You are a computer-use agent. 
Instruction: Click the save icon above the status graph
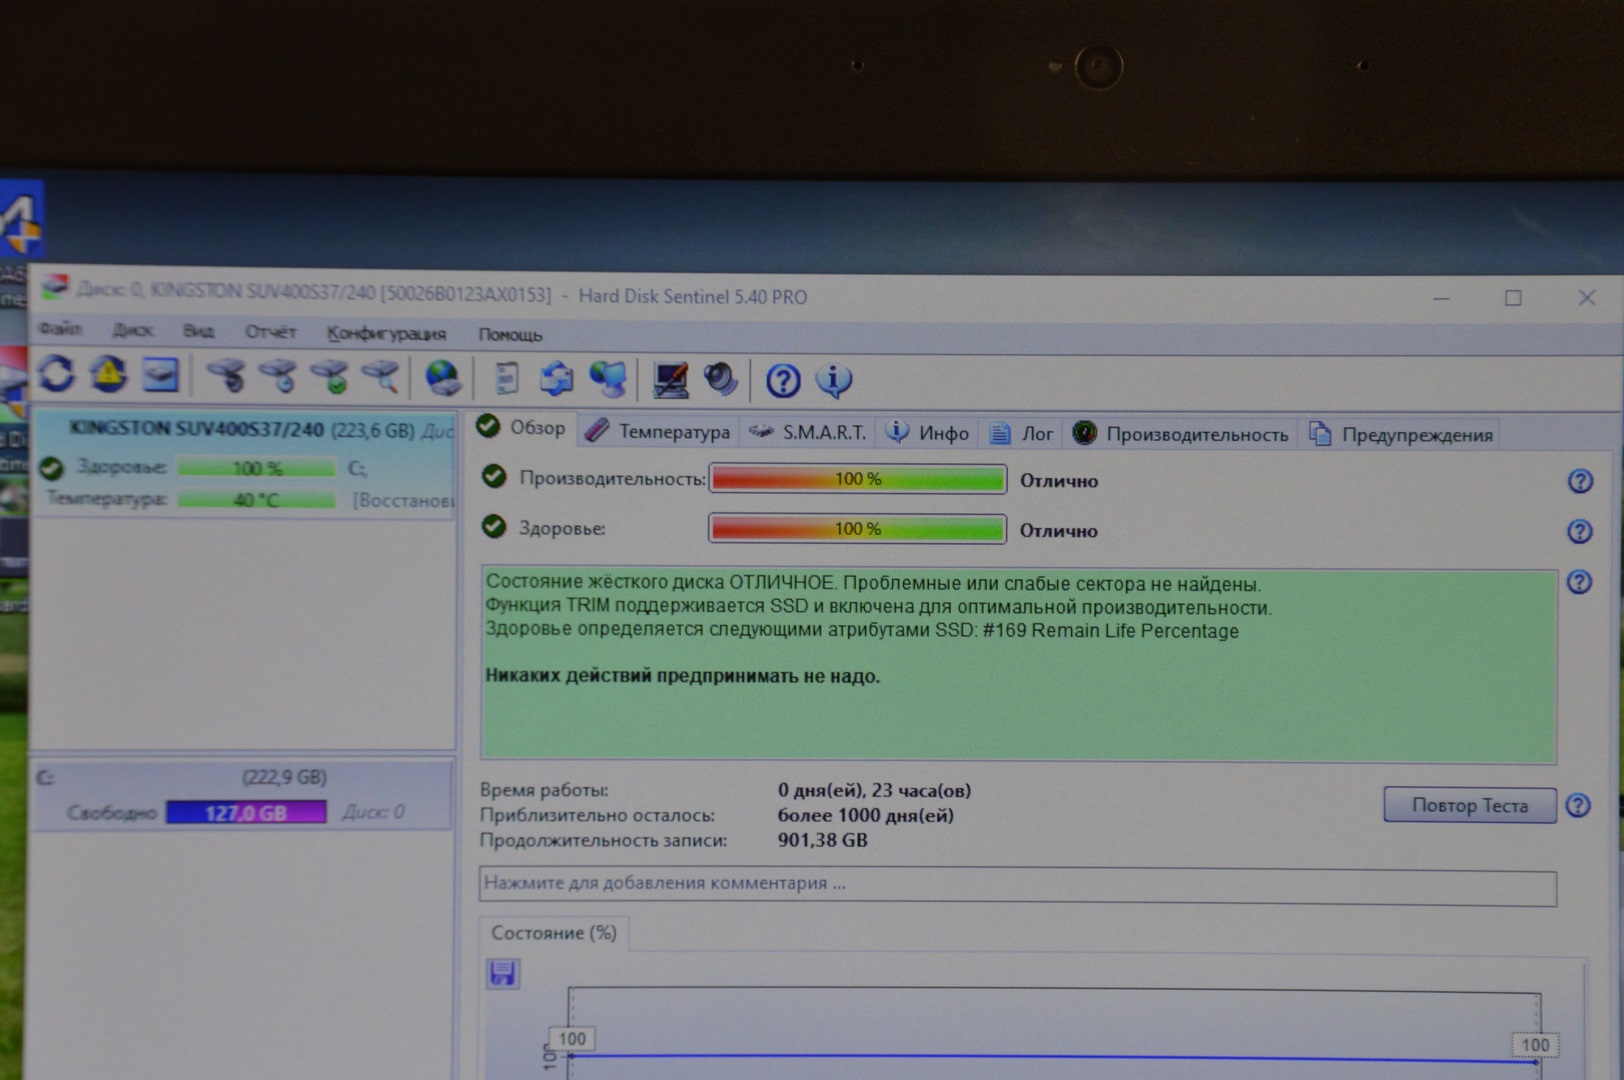click(502, 973)
